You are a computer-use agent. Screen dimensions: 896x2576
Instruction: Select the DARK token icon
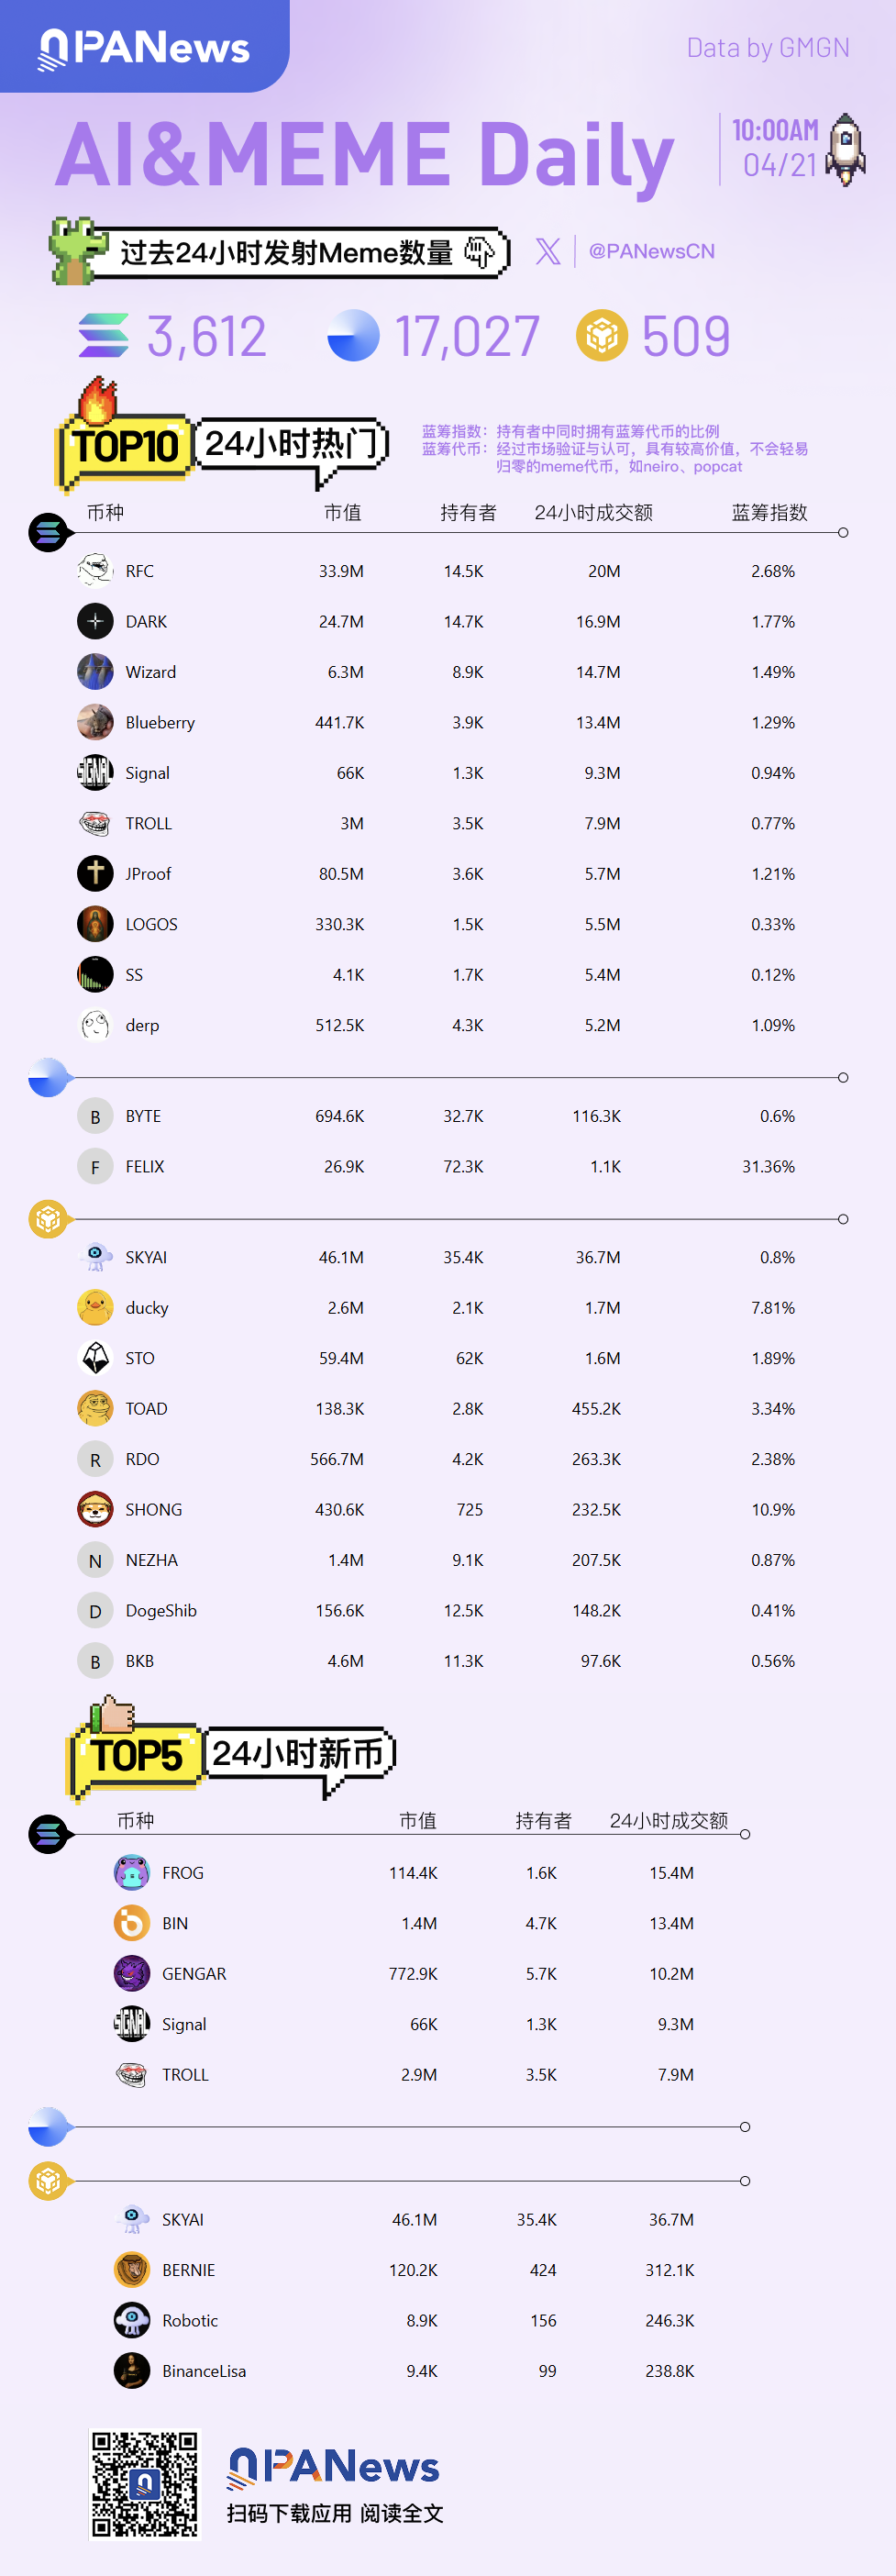[x=95, y=621]
